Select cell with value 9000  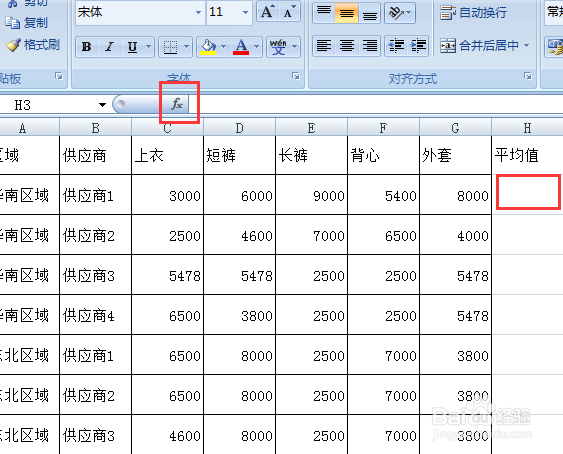pyautogui.click(x=311, y=195)
